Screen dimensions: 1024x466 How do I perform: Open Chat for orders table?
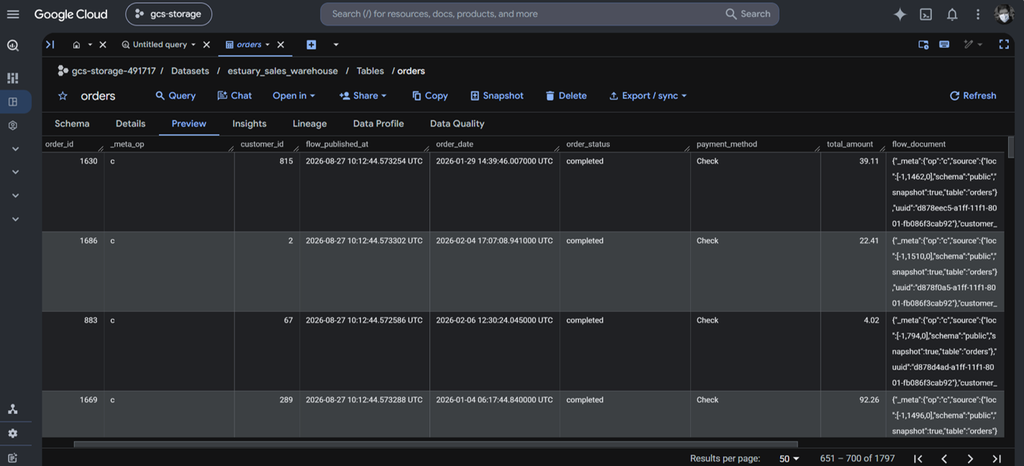[x=234, y=96]
